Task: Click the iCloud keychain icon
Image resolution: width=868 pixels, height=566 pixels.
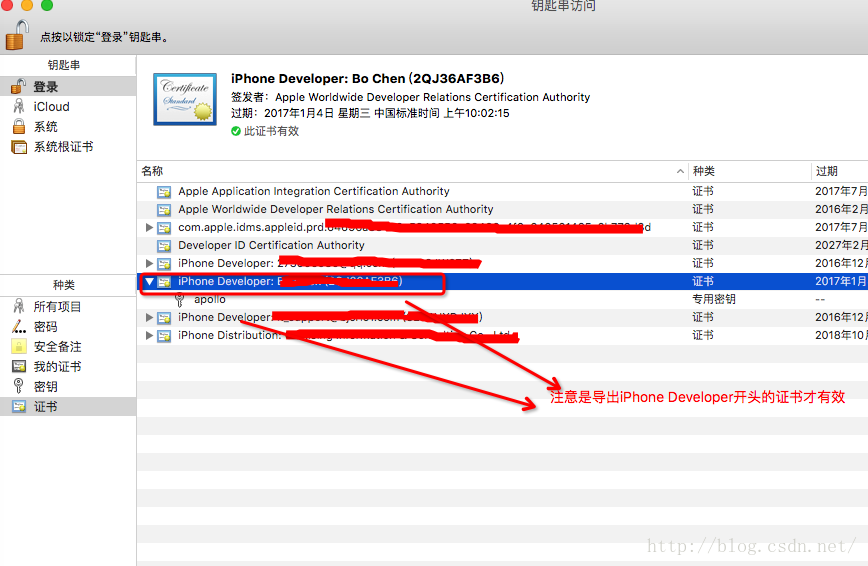Action: [x=19, y=106]
